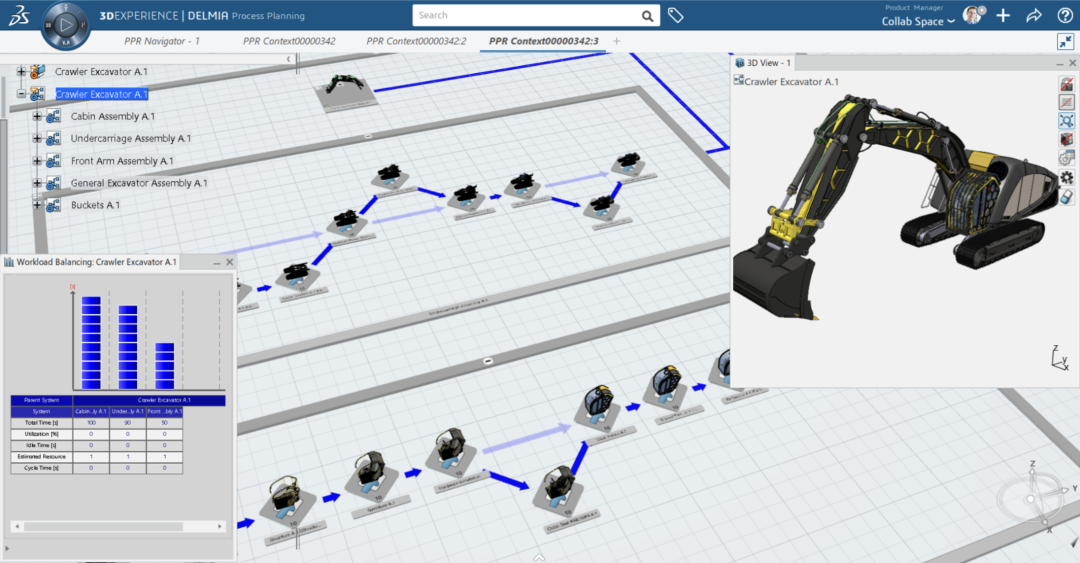This screenshot has height=563, width=1080.
Task: Collapse the selected Crawler Excavator A.1 node
Action: click(x=21, y=94)
